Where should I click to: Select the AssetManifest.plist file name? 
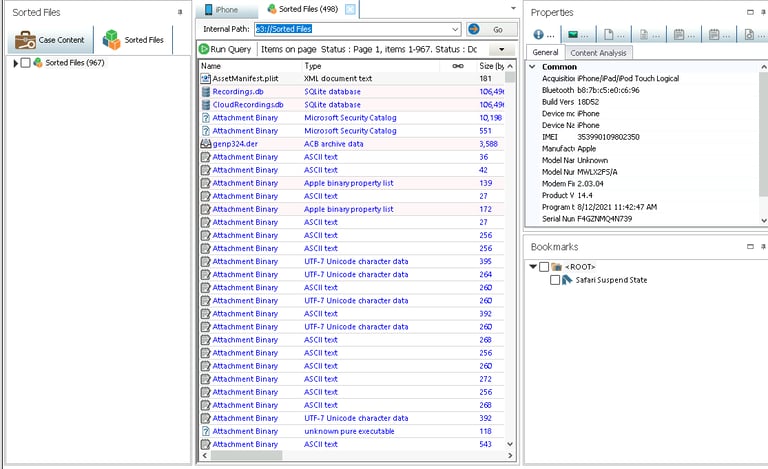point(245,78)
